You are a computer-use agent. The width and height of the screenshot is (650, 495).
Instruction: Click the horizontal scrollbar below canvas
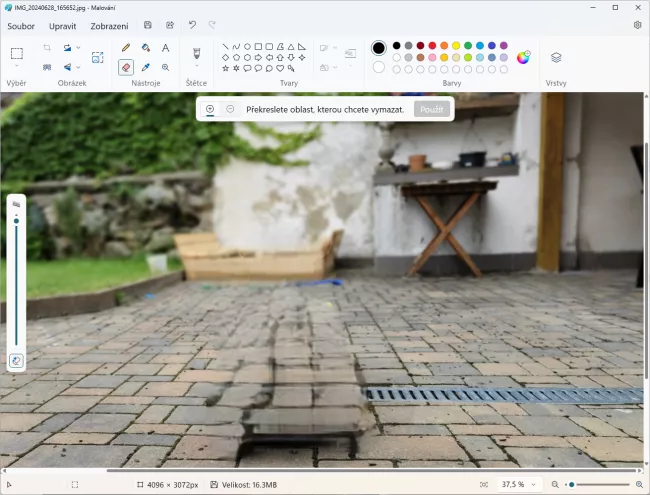click(x=370, y=470)
